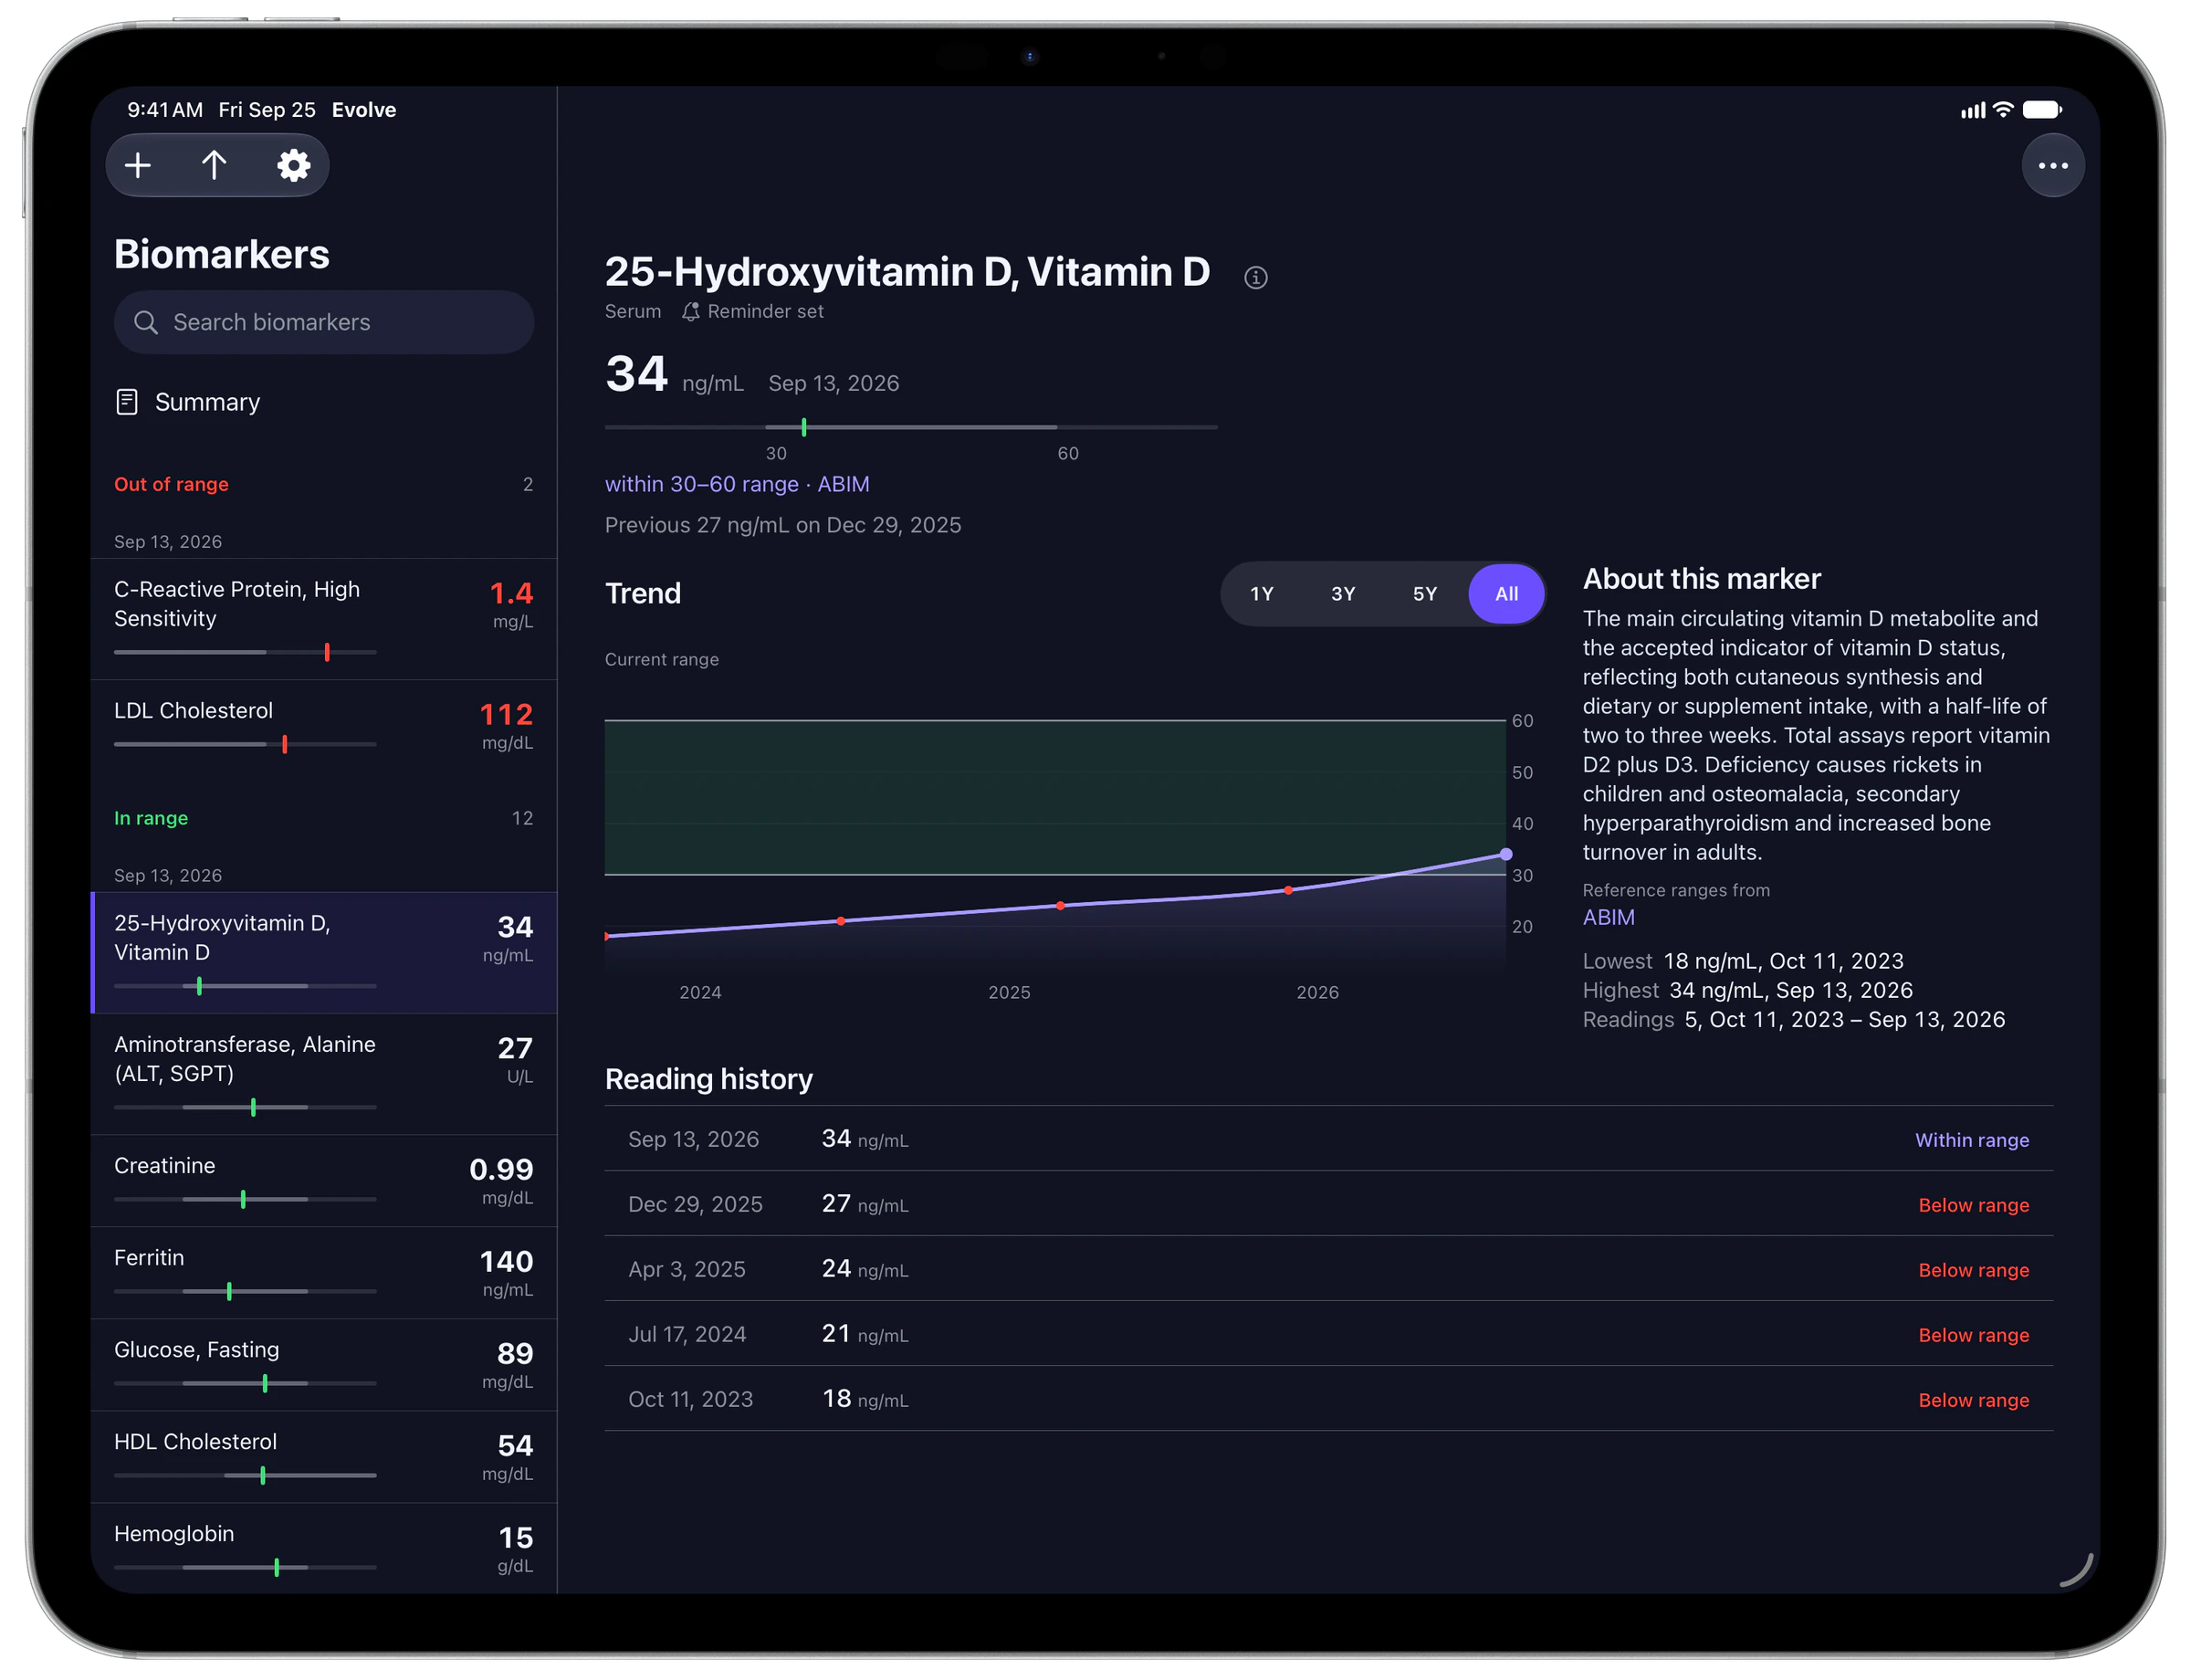Click the latest trend chart point
The height and width of the screenshot is (1680, 2191).
(x=1505, y=854)
